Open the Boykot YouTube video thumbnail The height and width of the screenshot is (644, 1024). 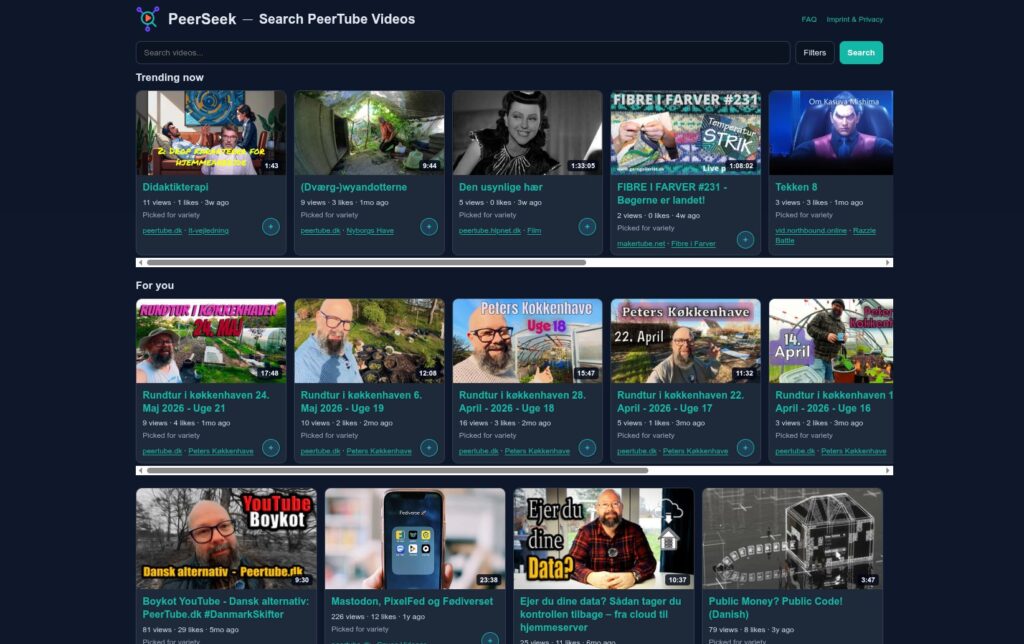coord(226,538)
